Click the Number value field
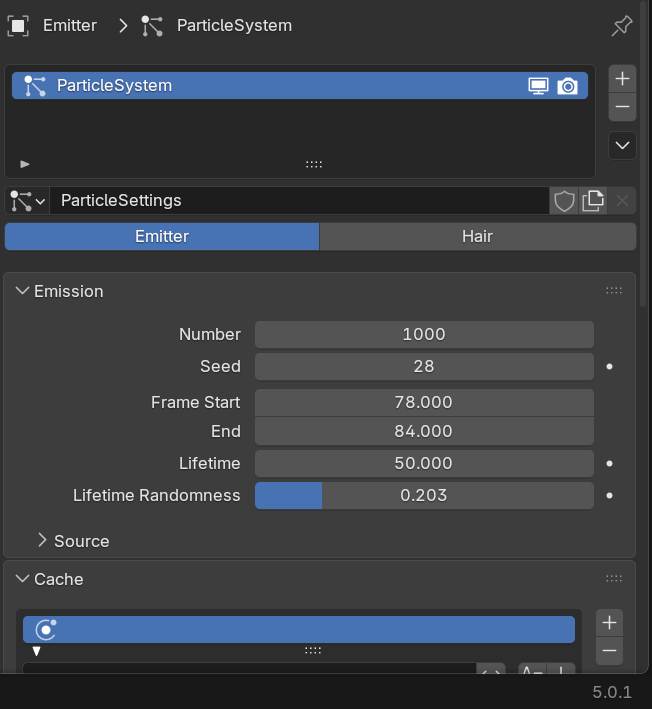 click(424, 335)
